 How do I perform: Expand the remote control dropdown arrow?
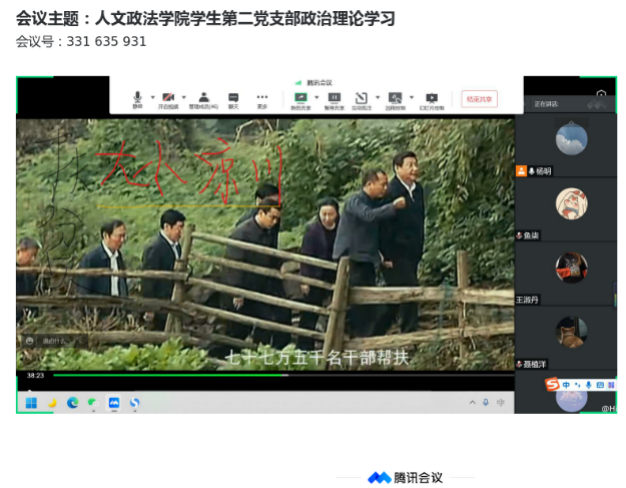coord(412,97)
